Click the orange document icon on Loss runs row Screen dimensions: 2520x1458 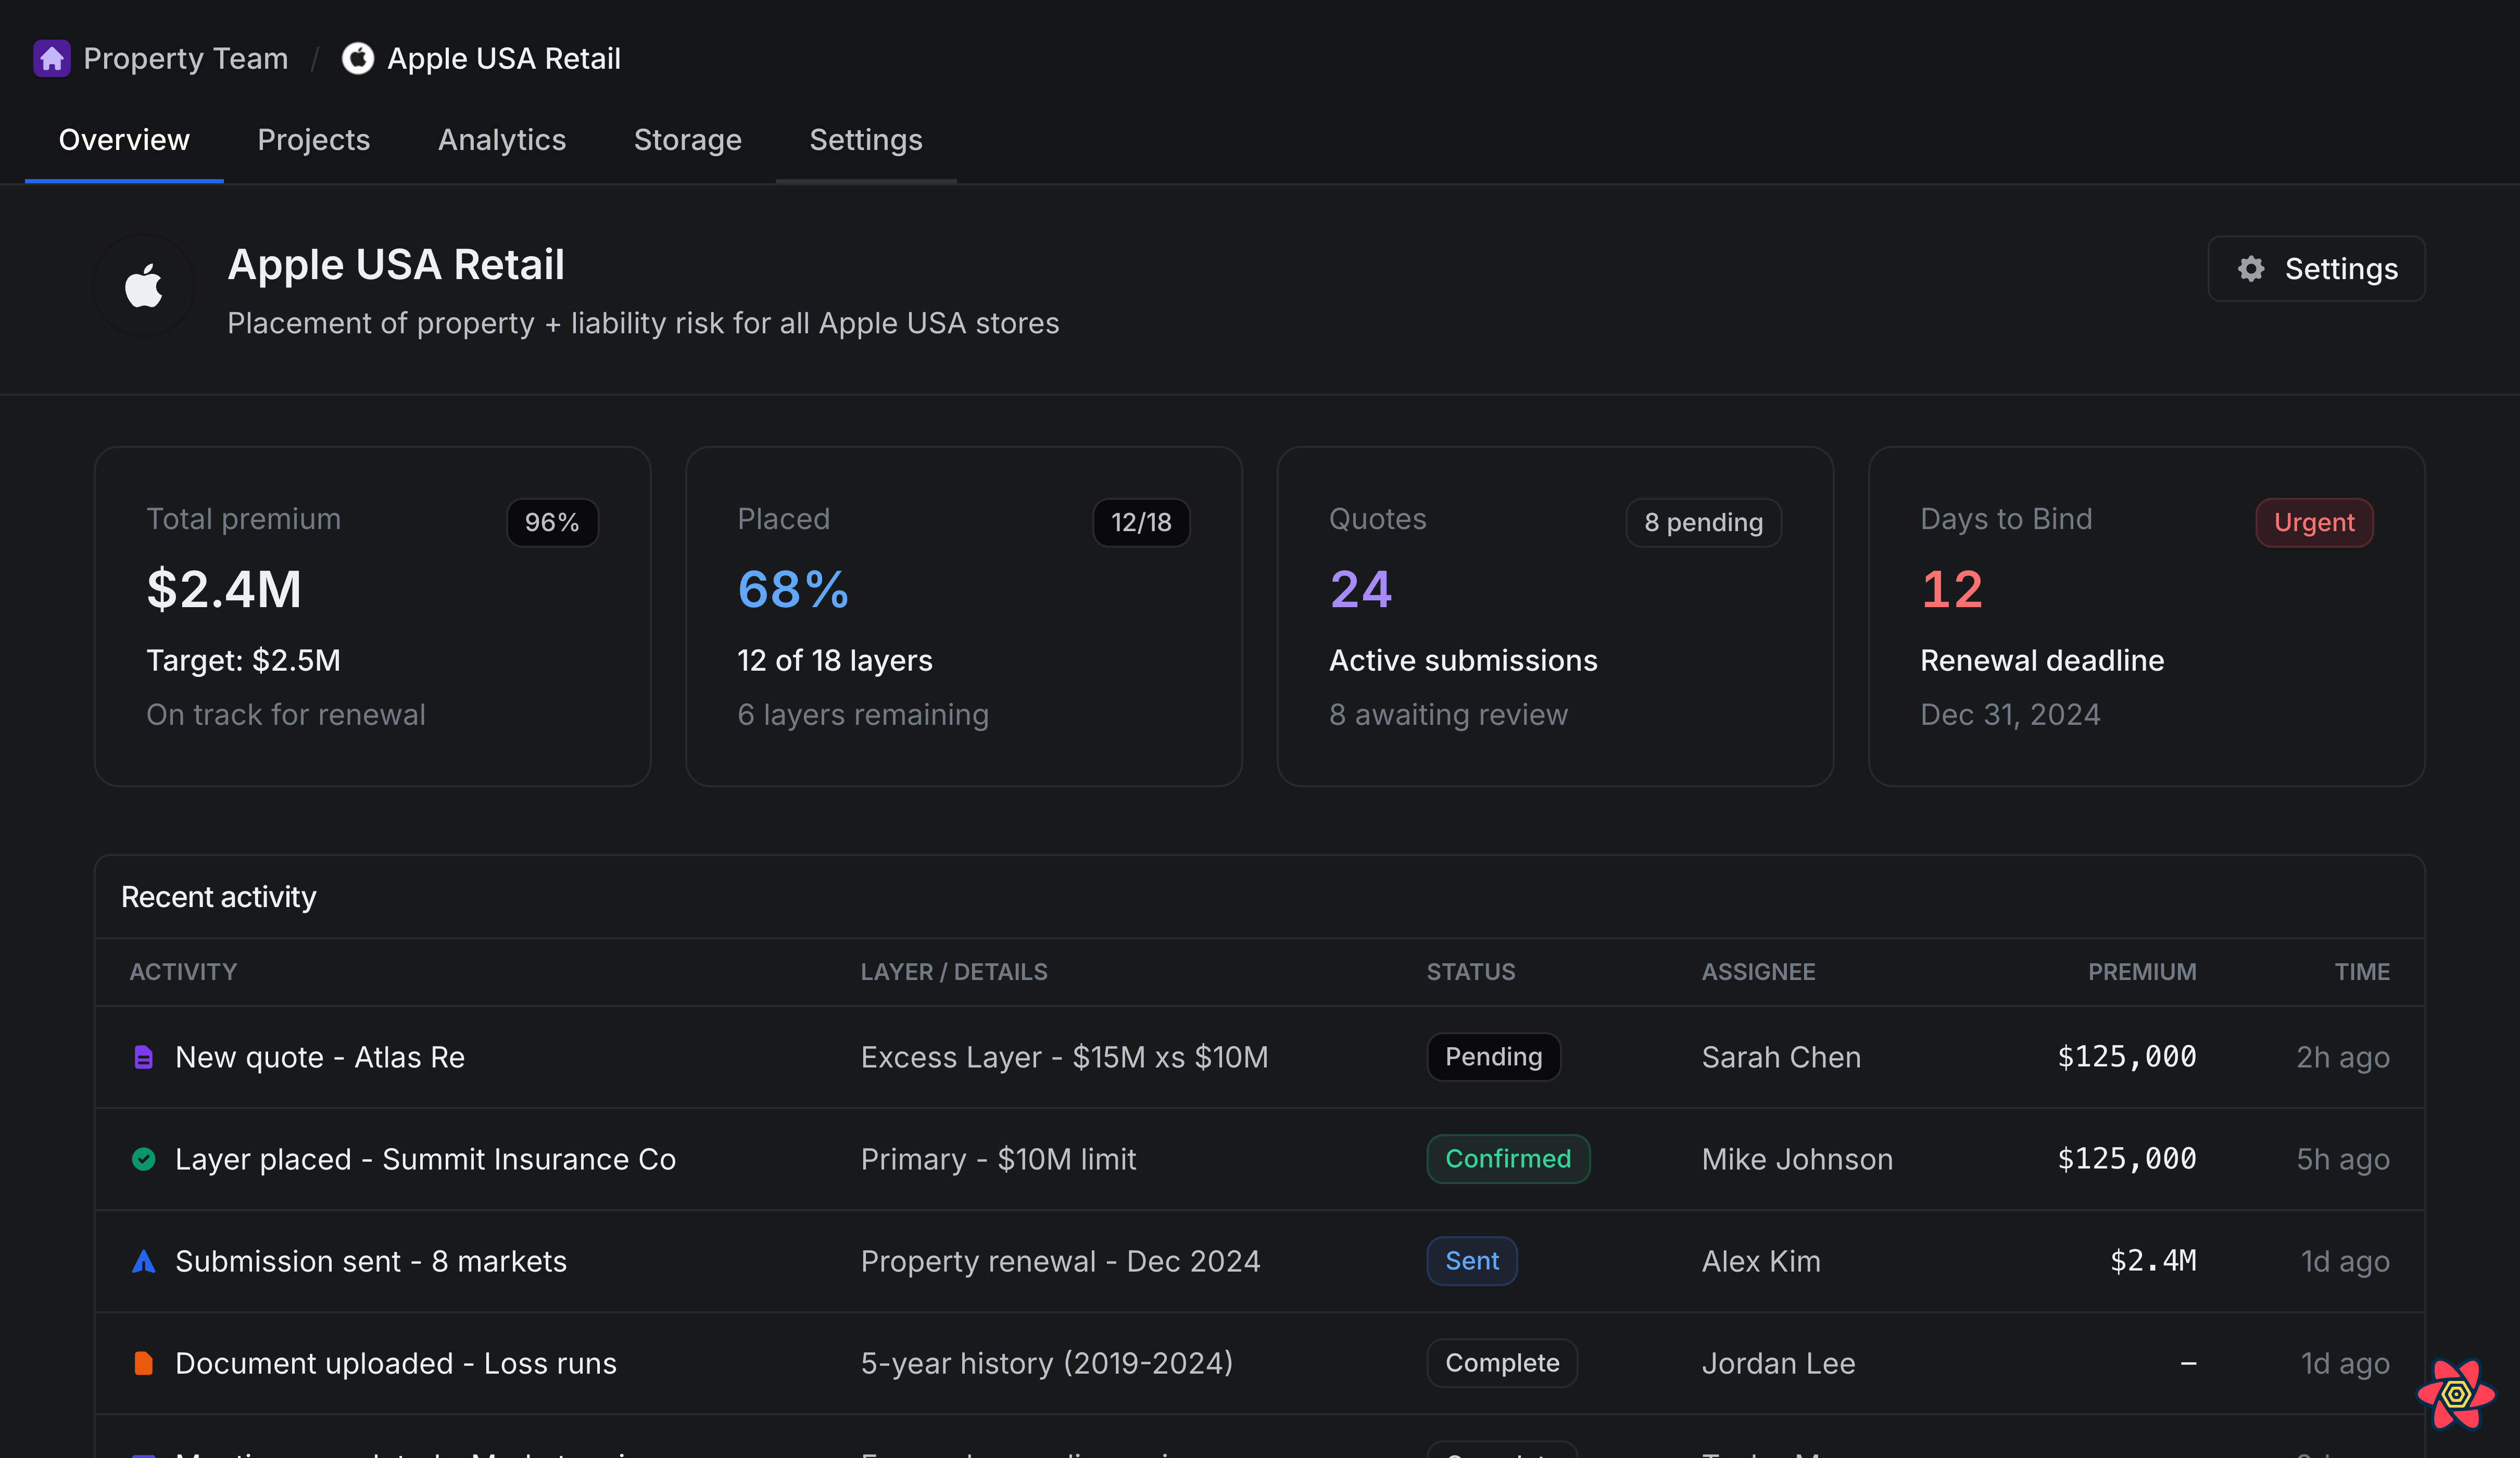(x=144, y=1363)
